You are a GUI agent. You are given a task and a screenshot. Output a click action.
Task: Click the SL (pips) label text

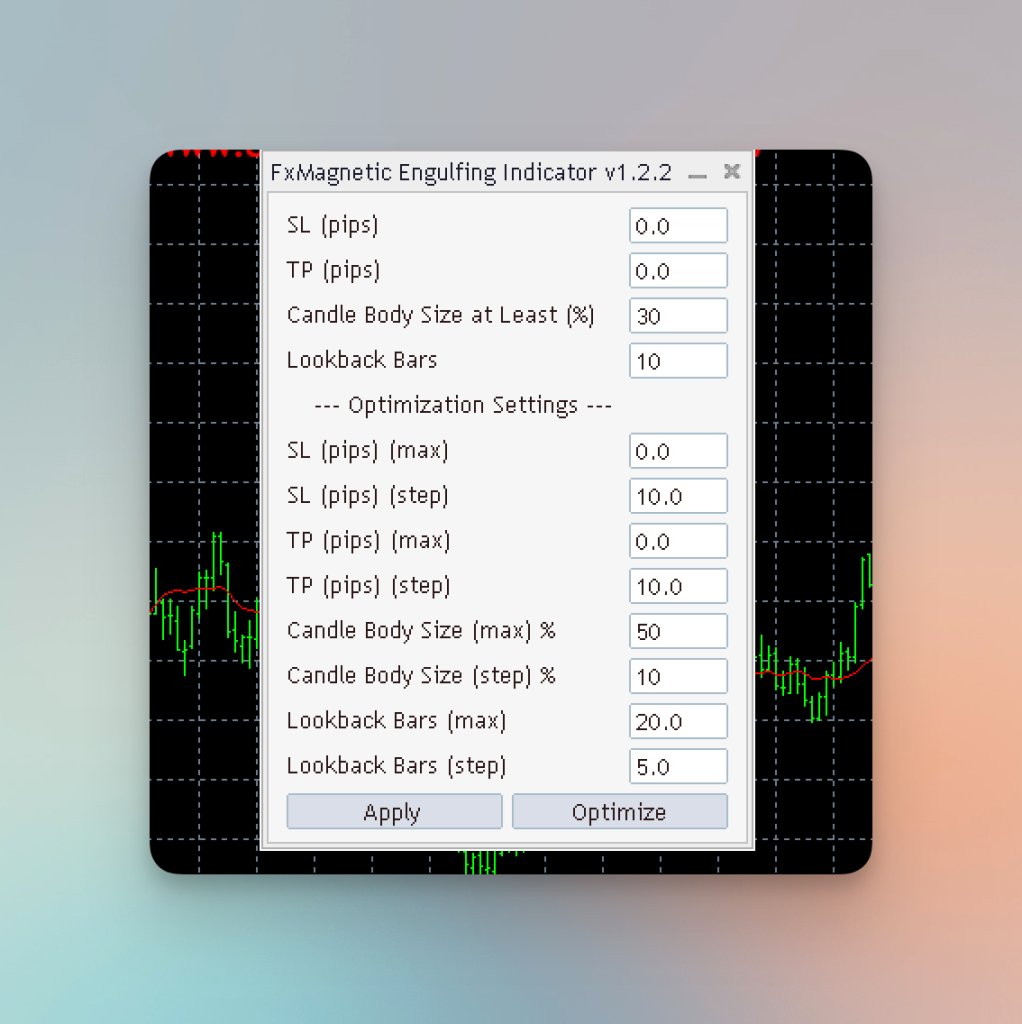pos(332,225)
